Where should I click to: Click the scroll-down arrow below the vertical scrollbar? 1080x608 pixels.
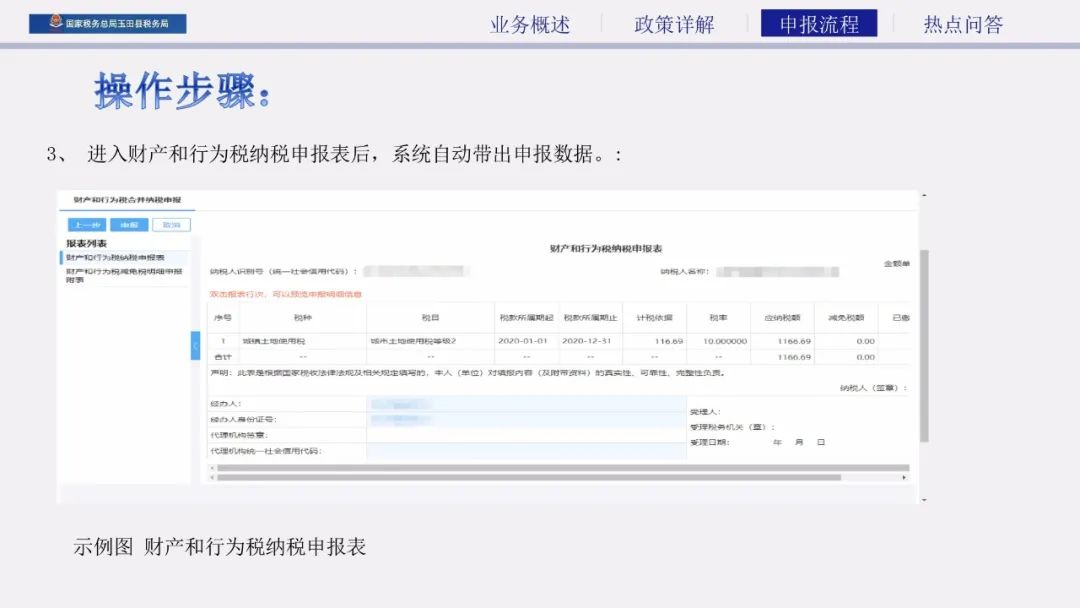pyautogui.click(x=924, y=500)
